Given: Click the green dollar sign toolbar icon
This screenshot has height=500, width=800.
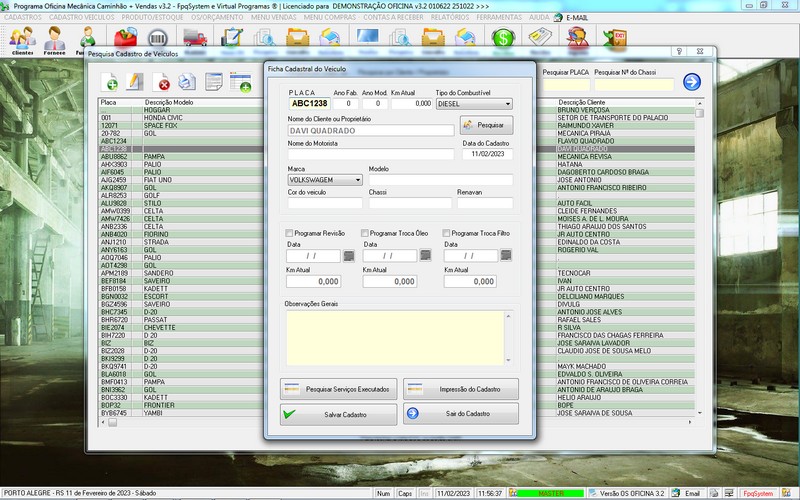Looking at the screenshot, I should coord(503,38).
